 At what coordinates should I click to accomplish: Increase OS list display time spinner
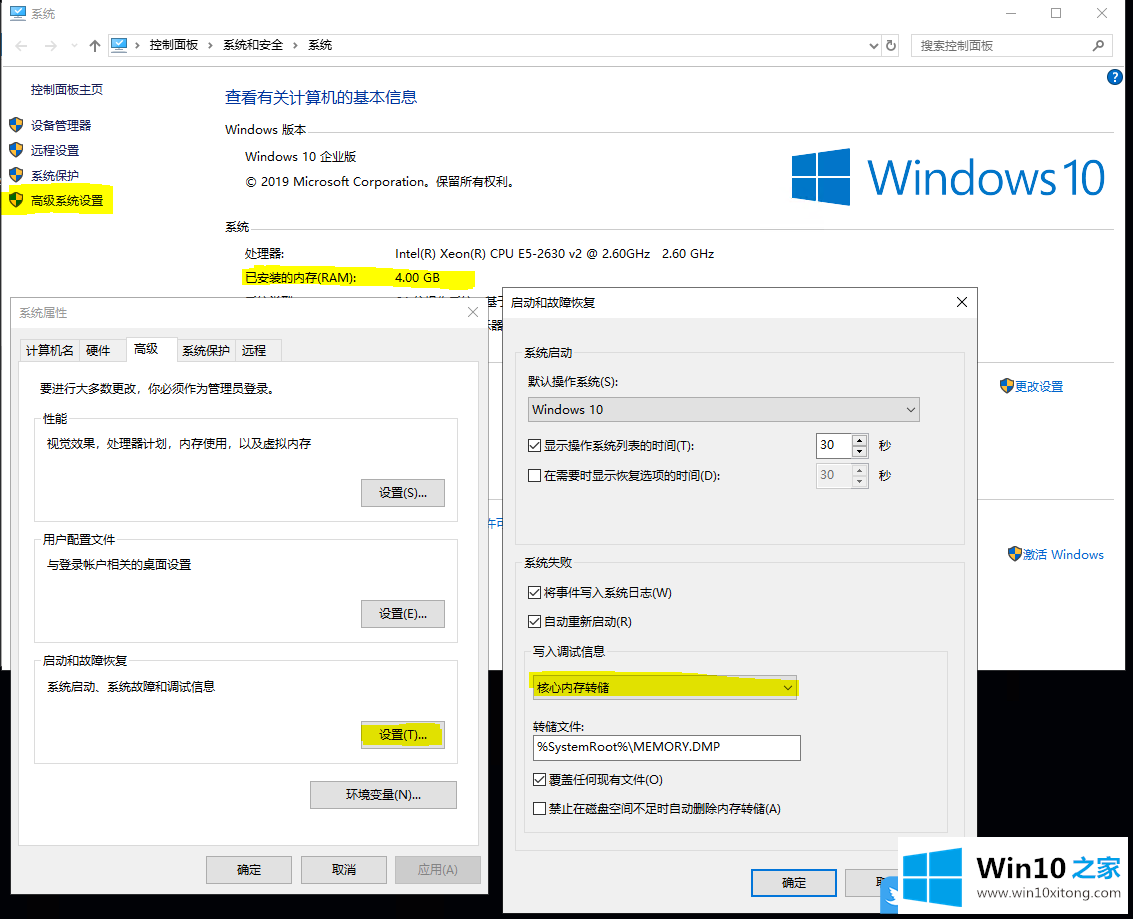click(859, 440)
